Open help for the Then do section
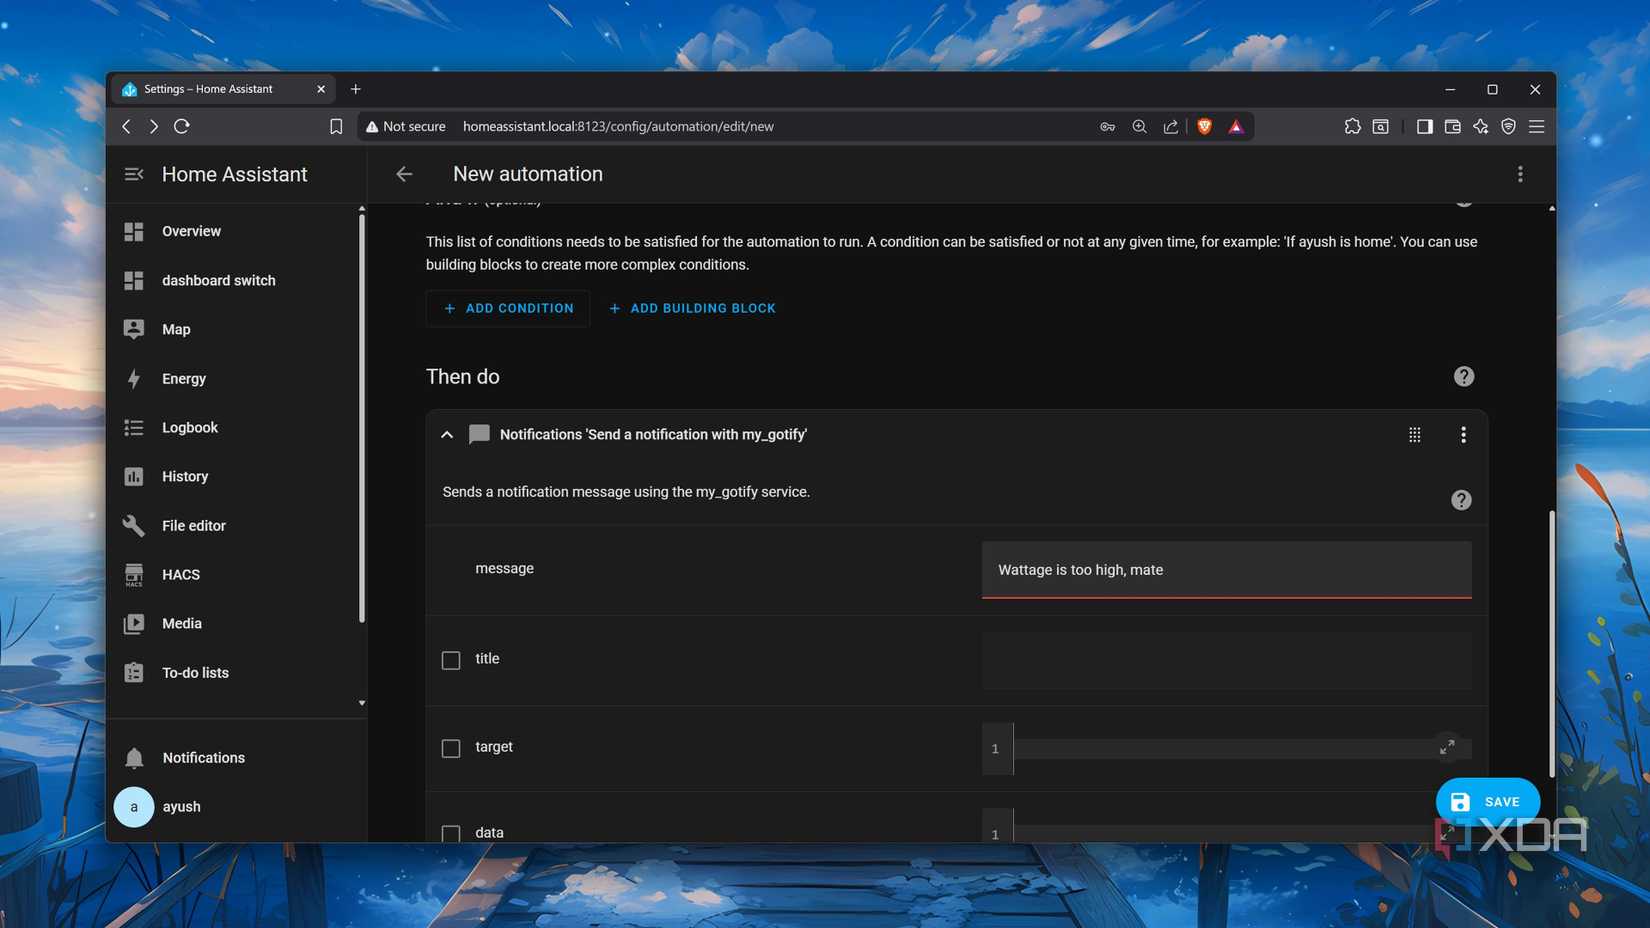 [1464, 376]
